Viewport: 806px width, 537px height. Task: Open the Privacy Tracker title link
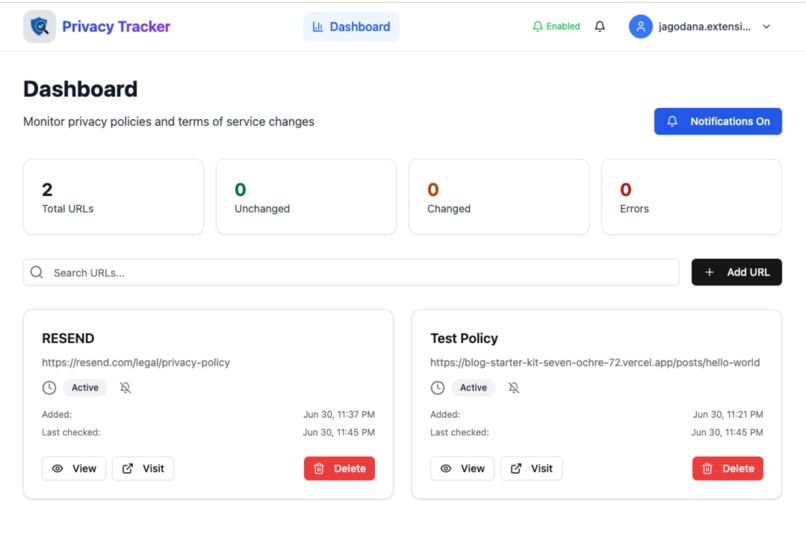tap(116, 26)
